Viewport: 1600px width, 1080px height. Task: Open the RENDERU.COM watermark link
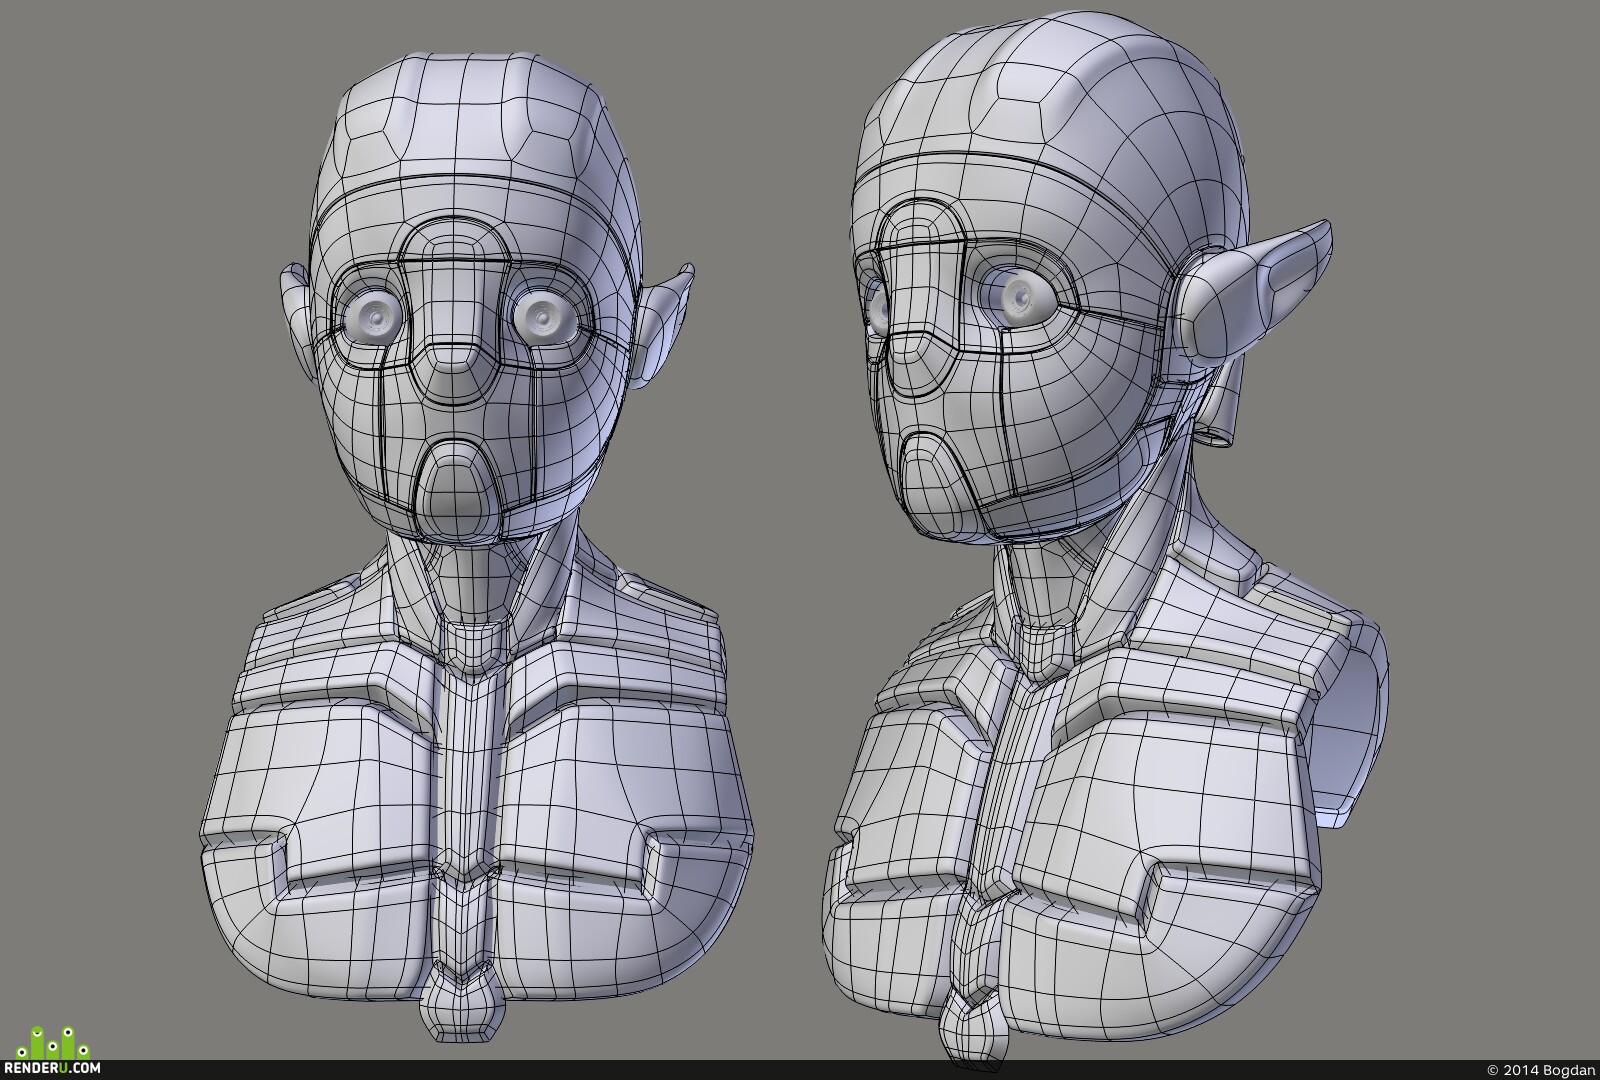tap(50, 1069)
